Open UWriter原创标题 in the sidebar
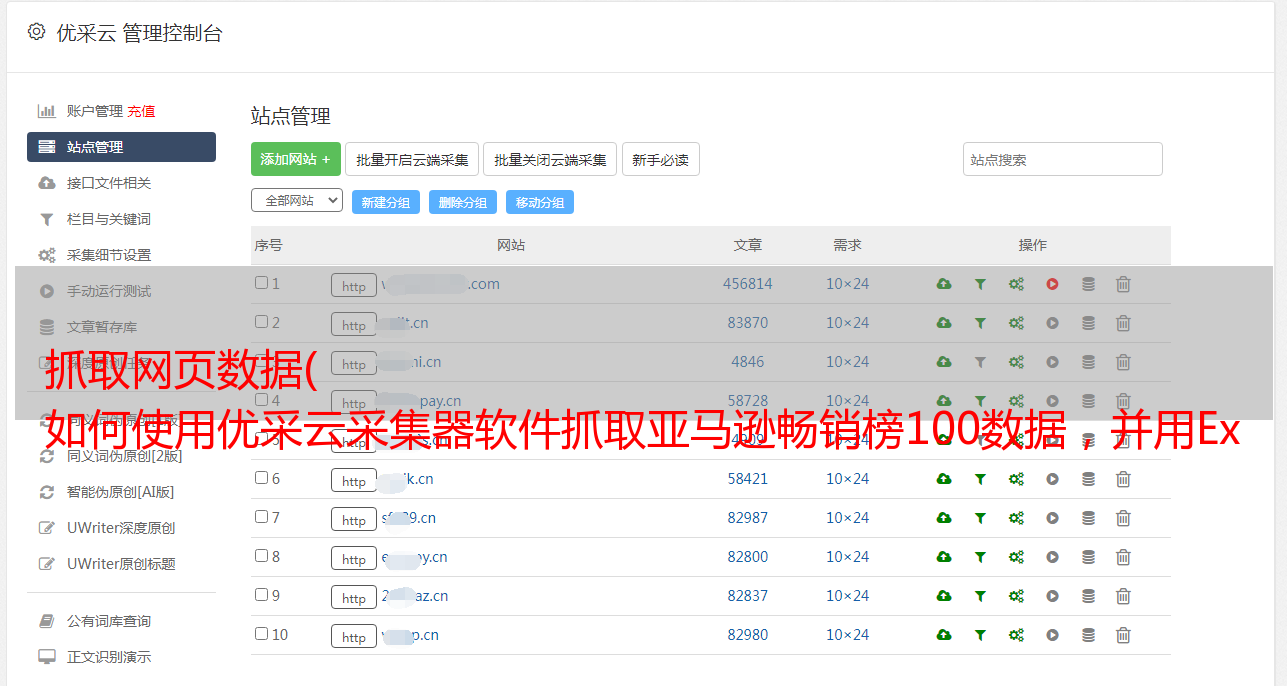Screen dimensions: 1287x686 click(121, 564)
